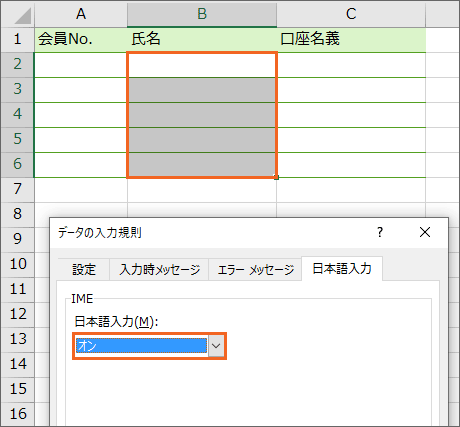Click cell A1 containing 会員No.
Viewport: 460px width, 427px height.
(81, 39)
